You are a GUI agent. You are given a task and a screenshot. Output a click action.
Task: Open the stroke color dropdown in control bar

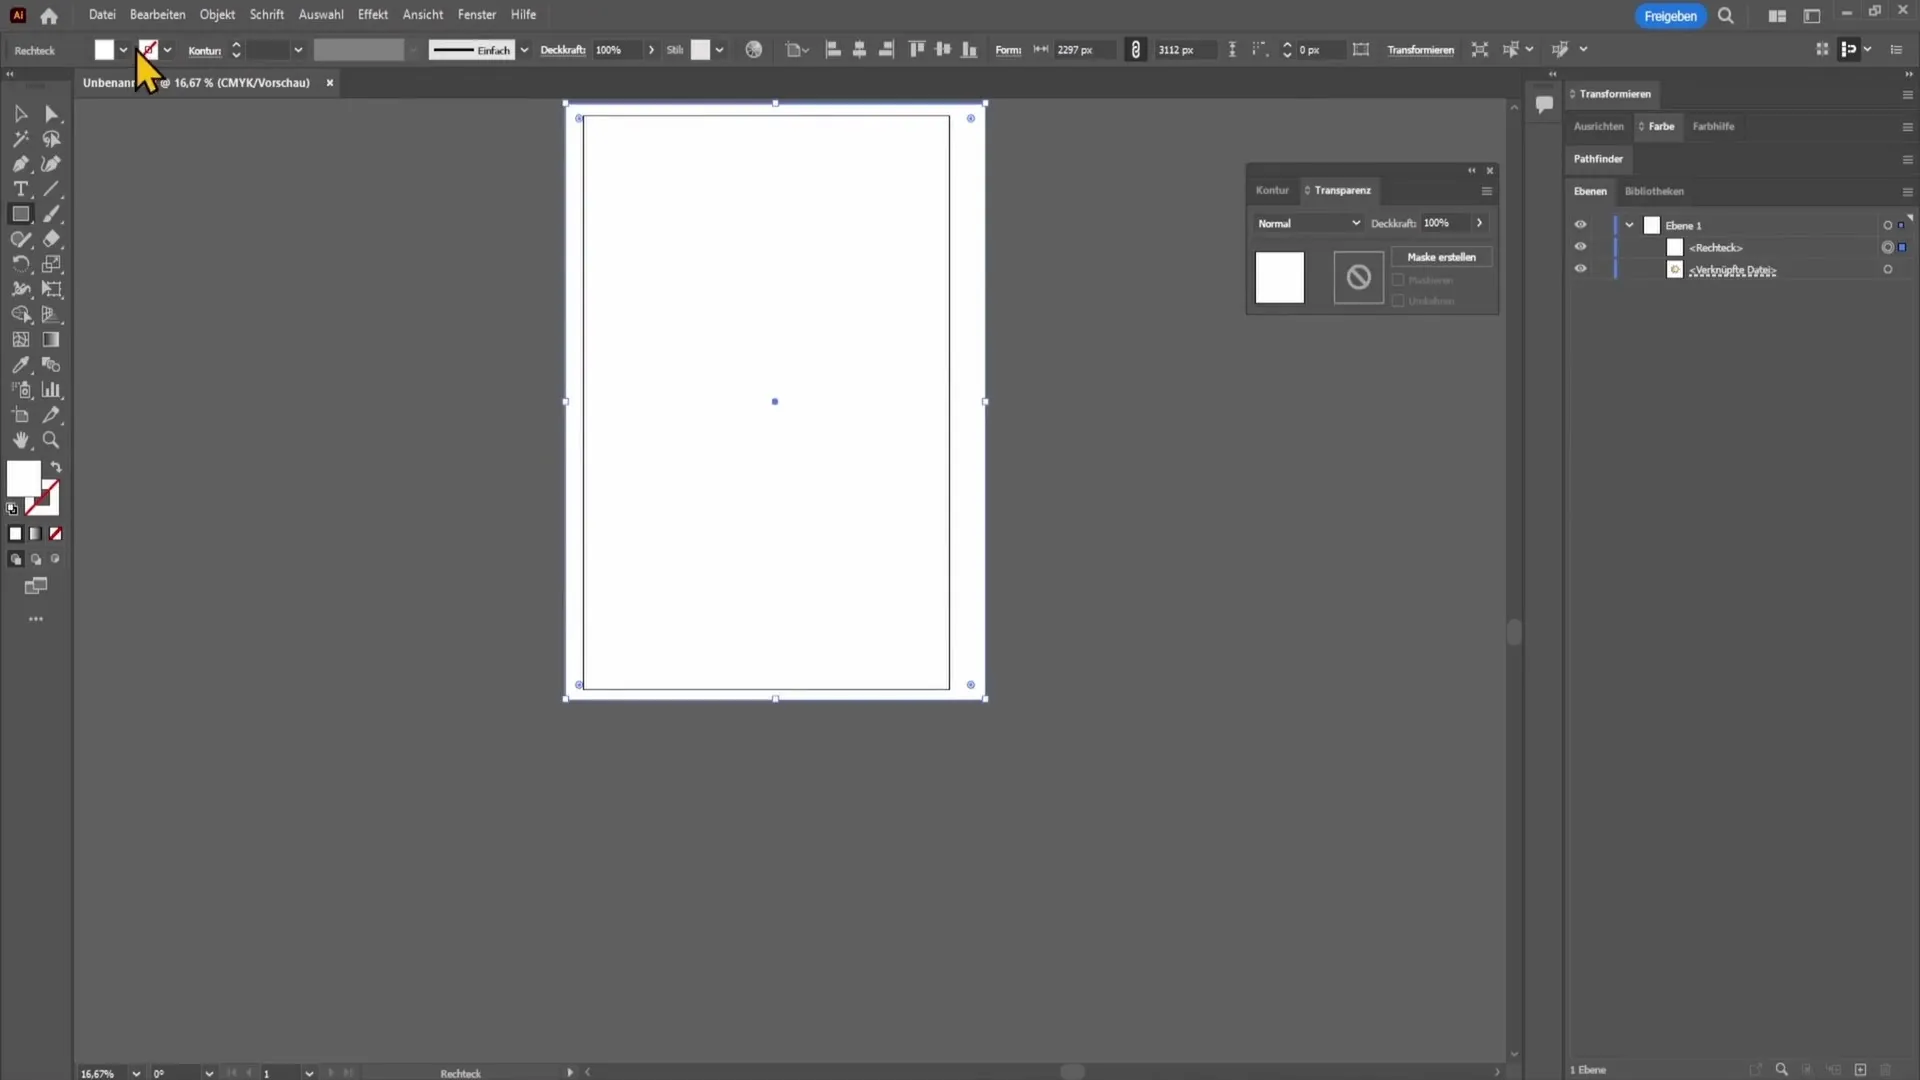[167, 50]
